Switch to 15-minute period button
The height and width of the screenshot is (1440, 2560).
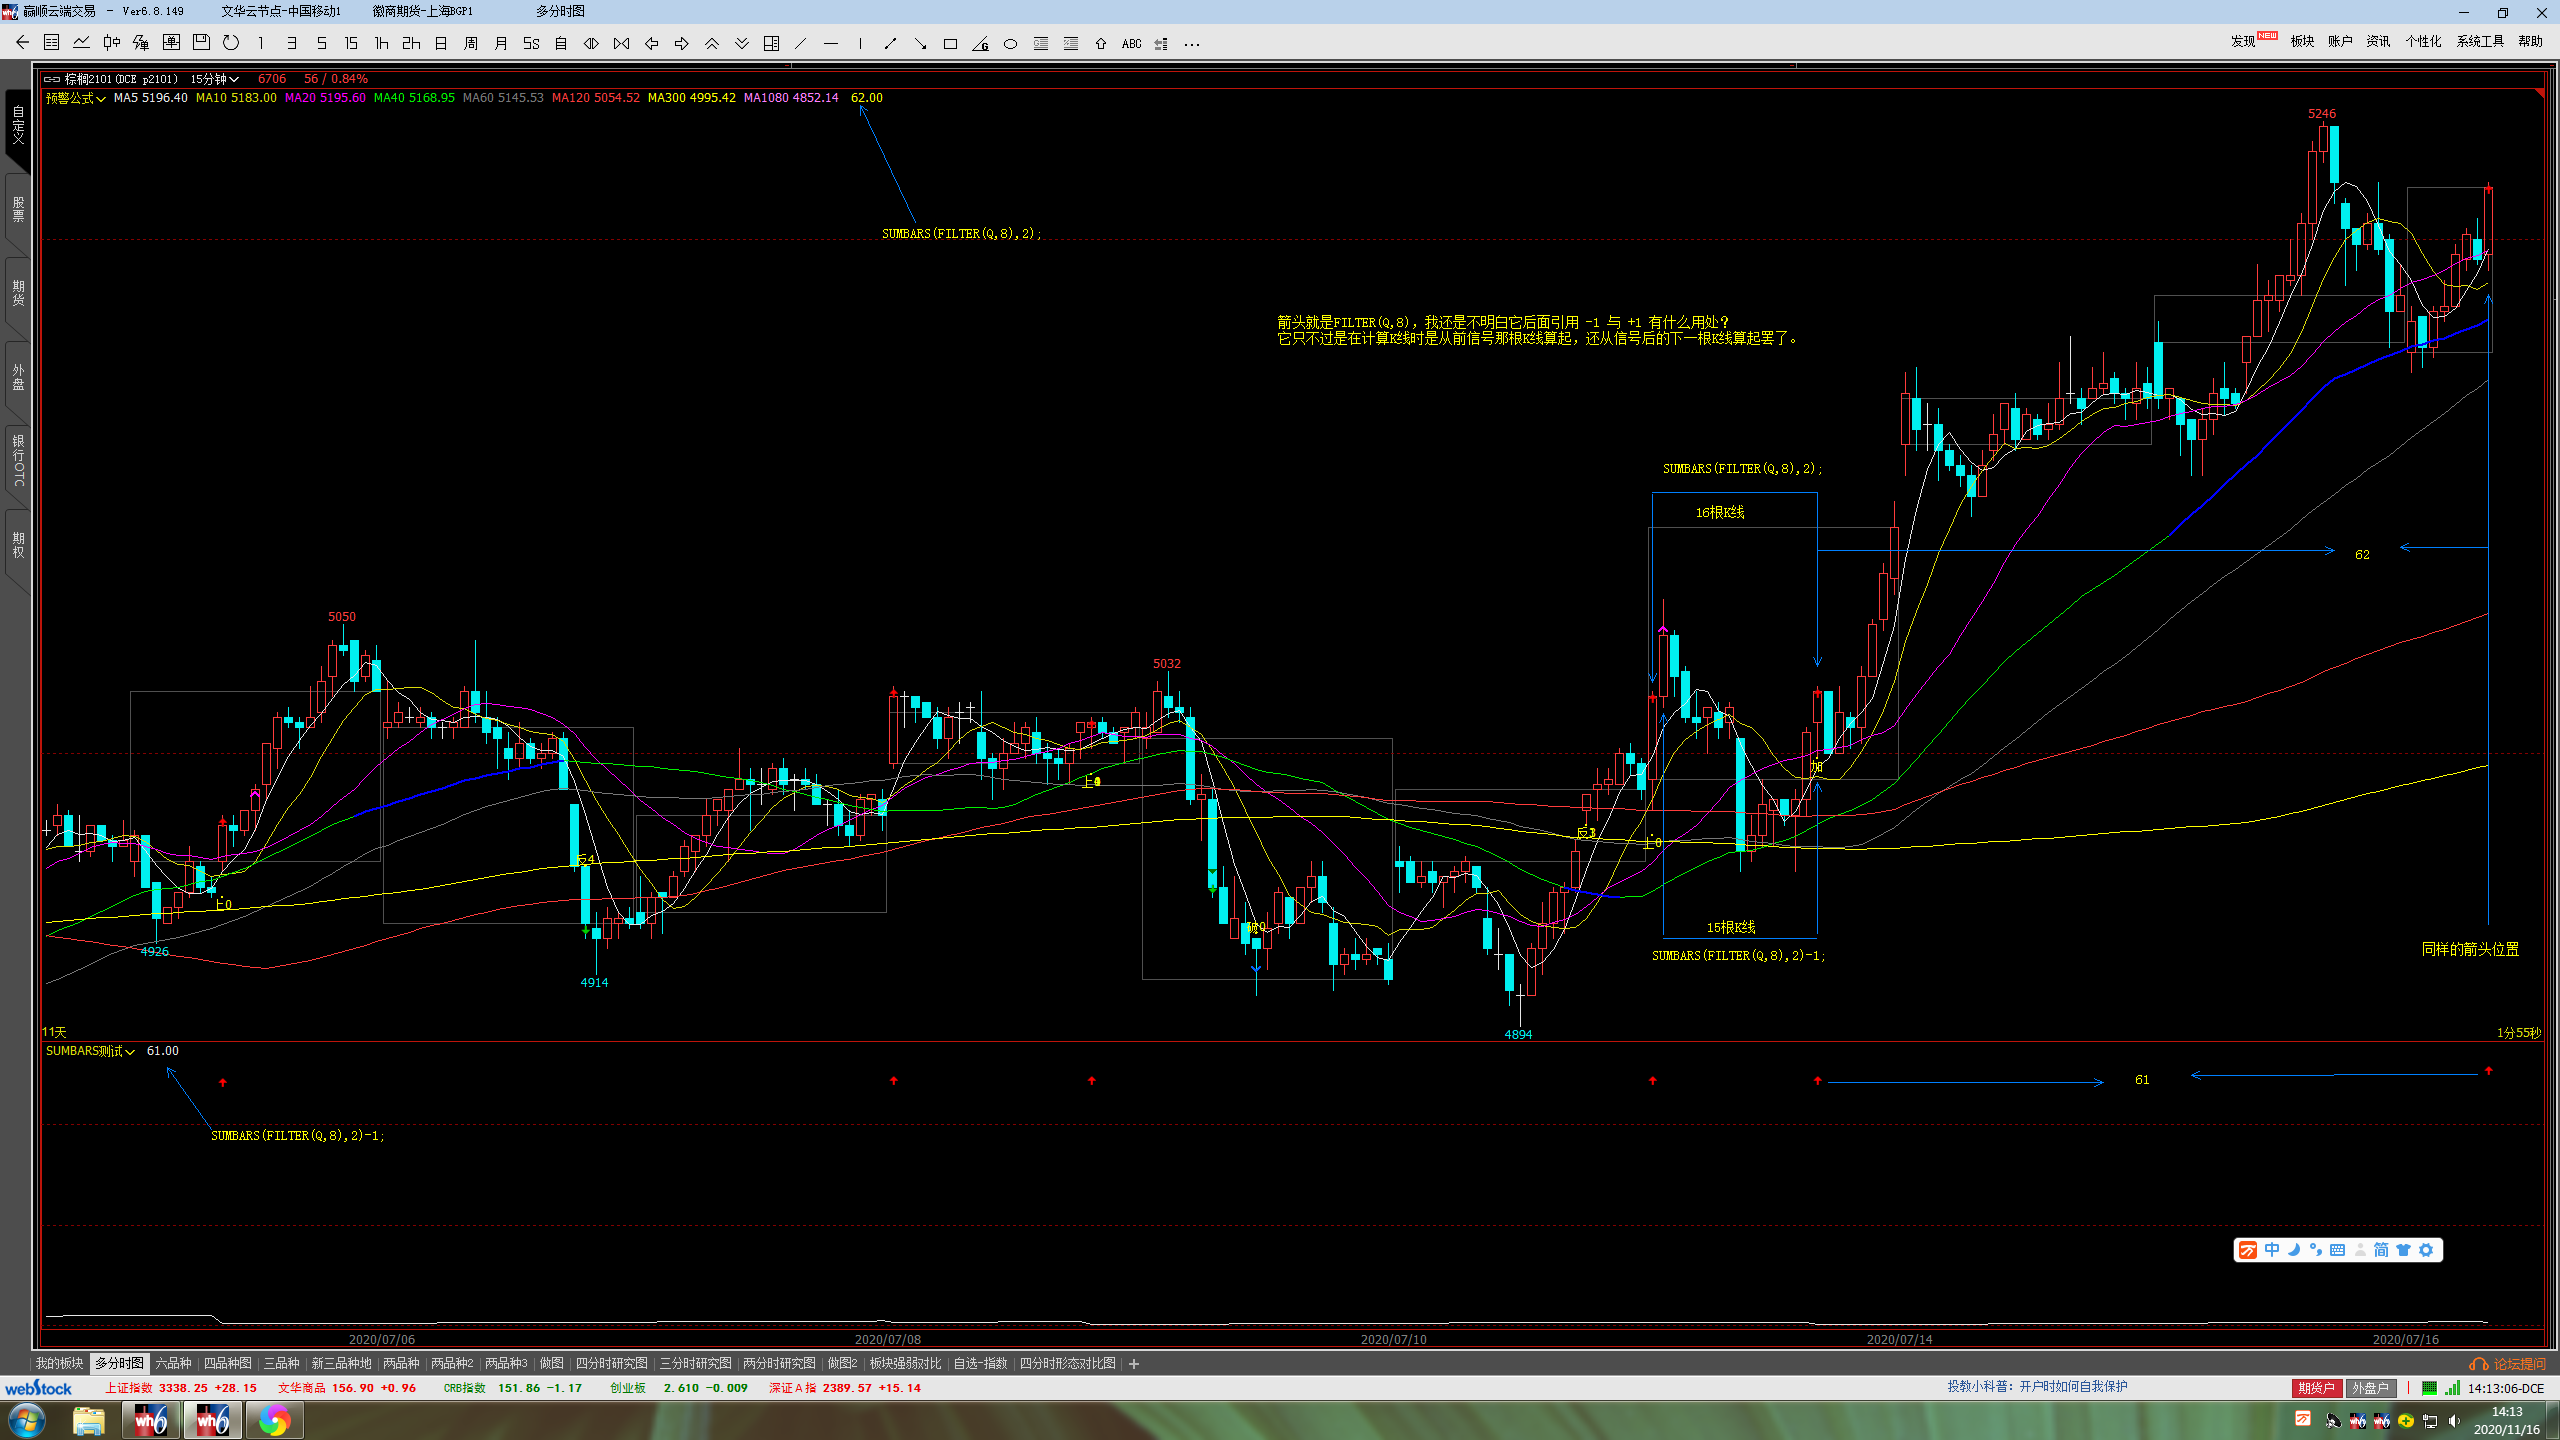pos(351,44)
